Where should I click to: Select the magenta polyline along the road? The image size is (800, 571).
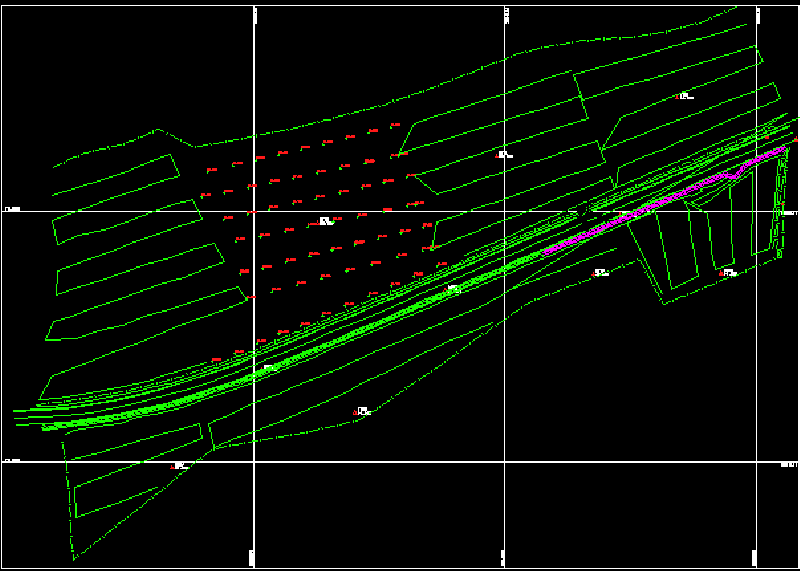tap(640, 212)
